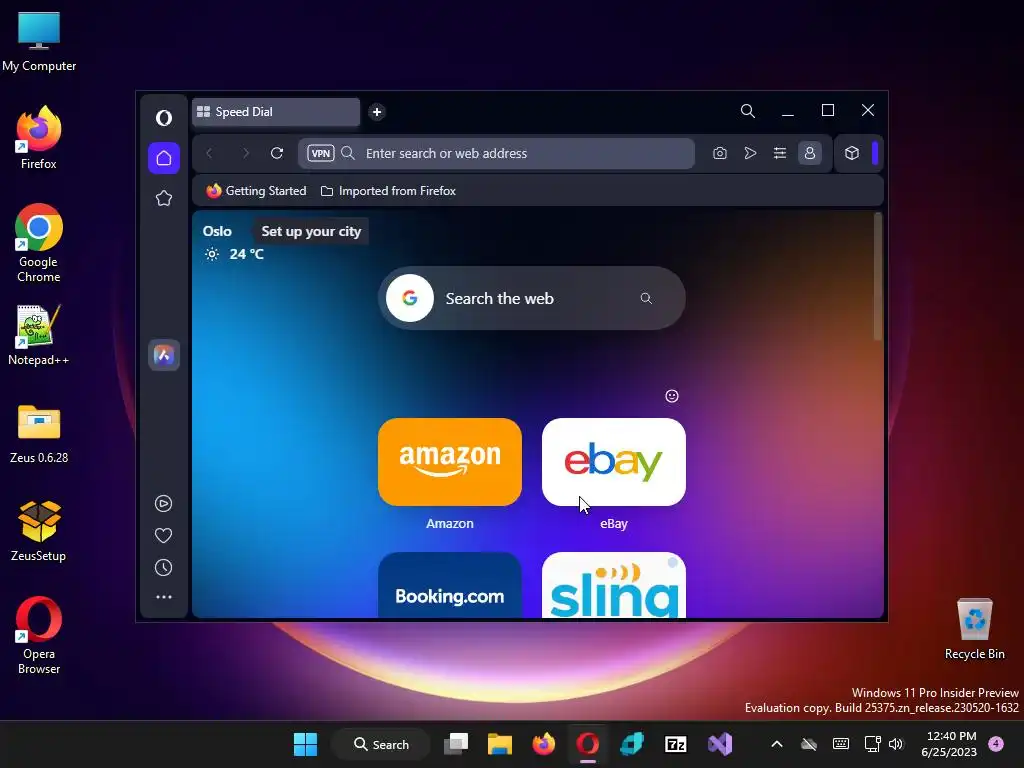
Task: Open the flow send arrow icon in the toolbar
Action: (750, 153)
